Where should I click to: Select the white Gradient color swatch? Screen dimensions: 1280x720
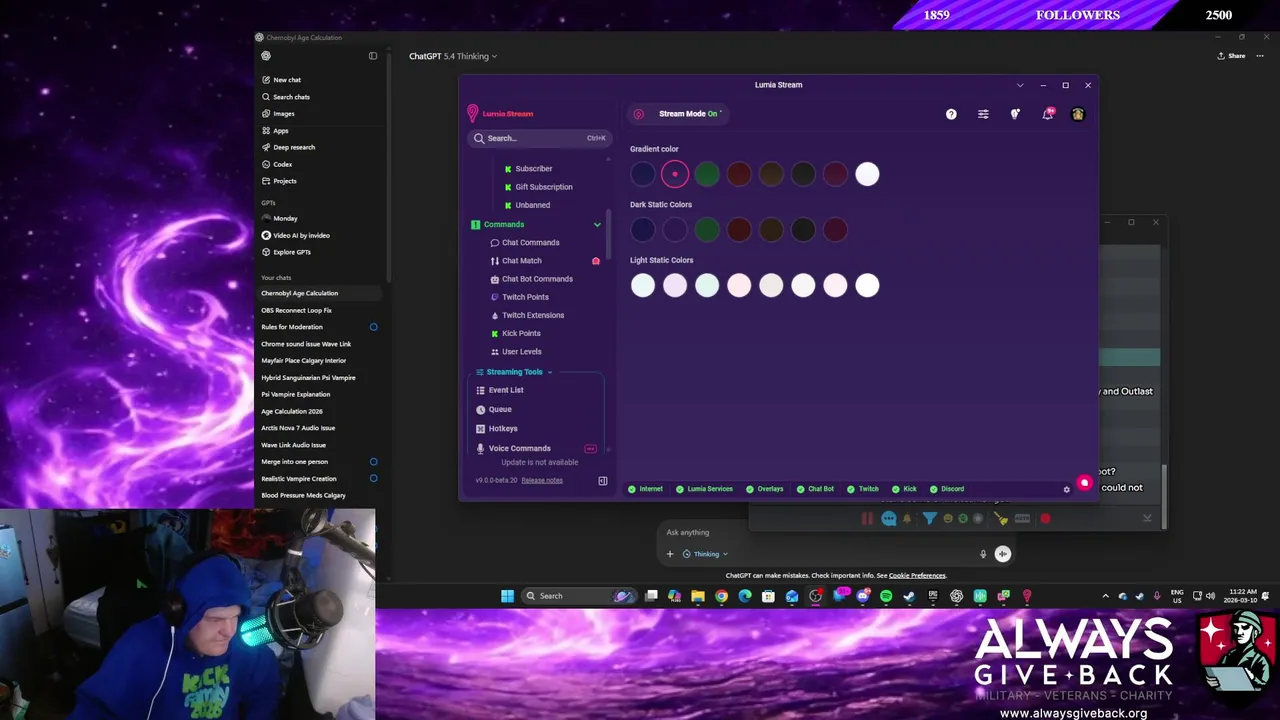(867, 174)
